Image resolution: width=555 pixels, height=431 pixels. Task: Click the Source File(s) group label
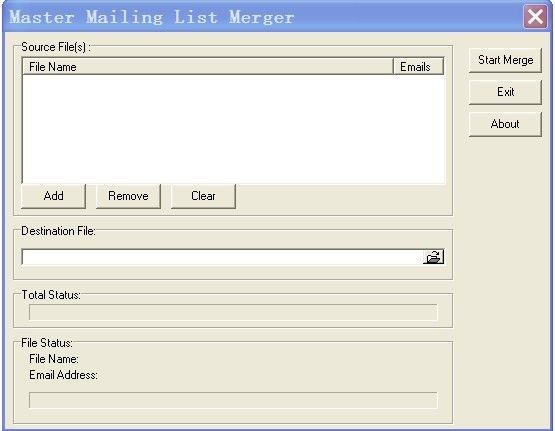pos(56,47)
